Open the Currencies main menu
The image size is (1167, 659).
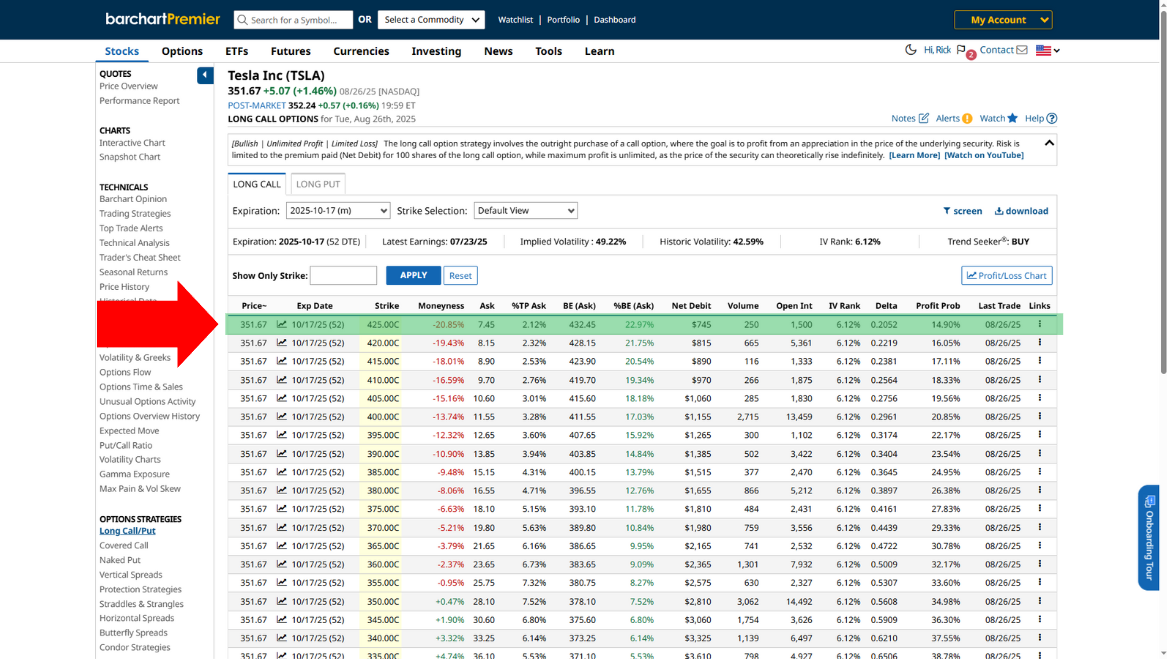[x=361, y=51]
